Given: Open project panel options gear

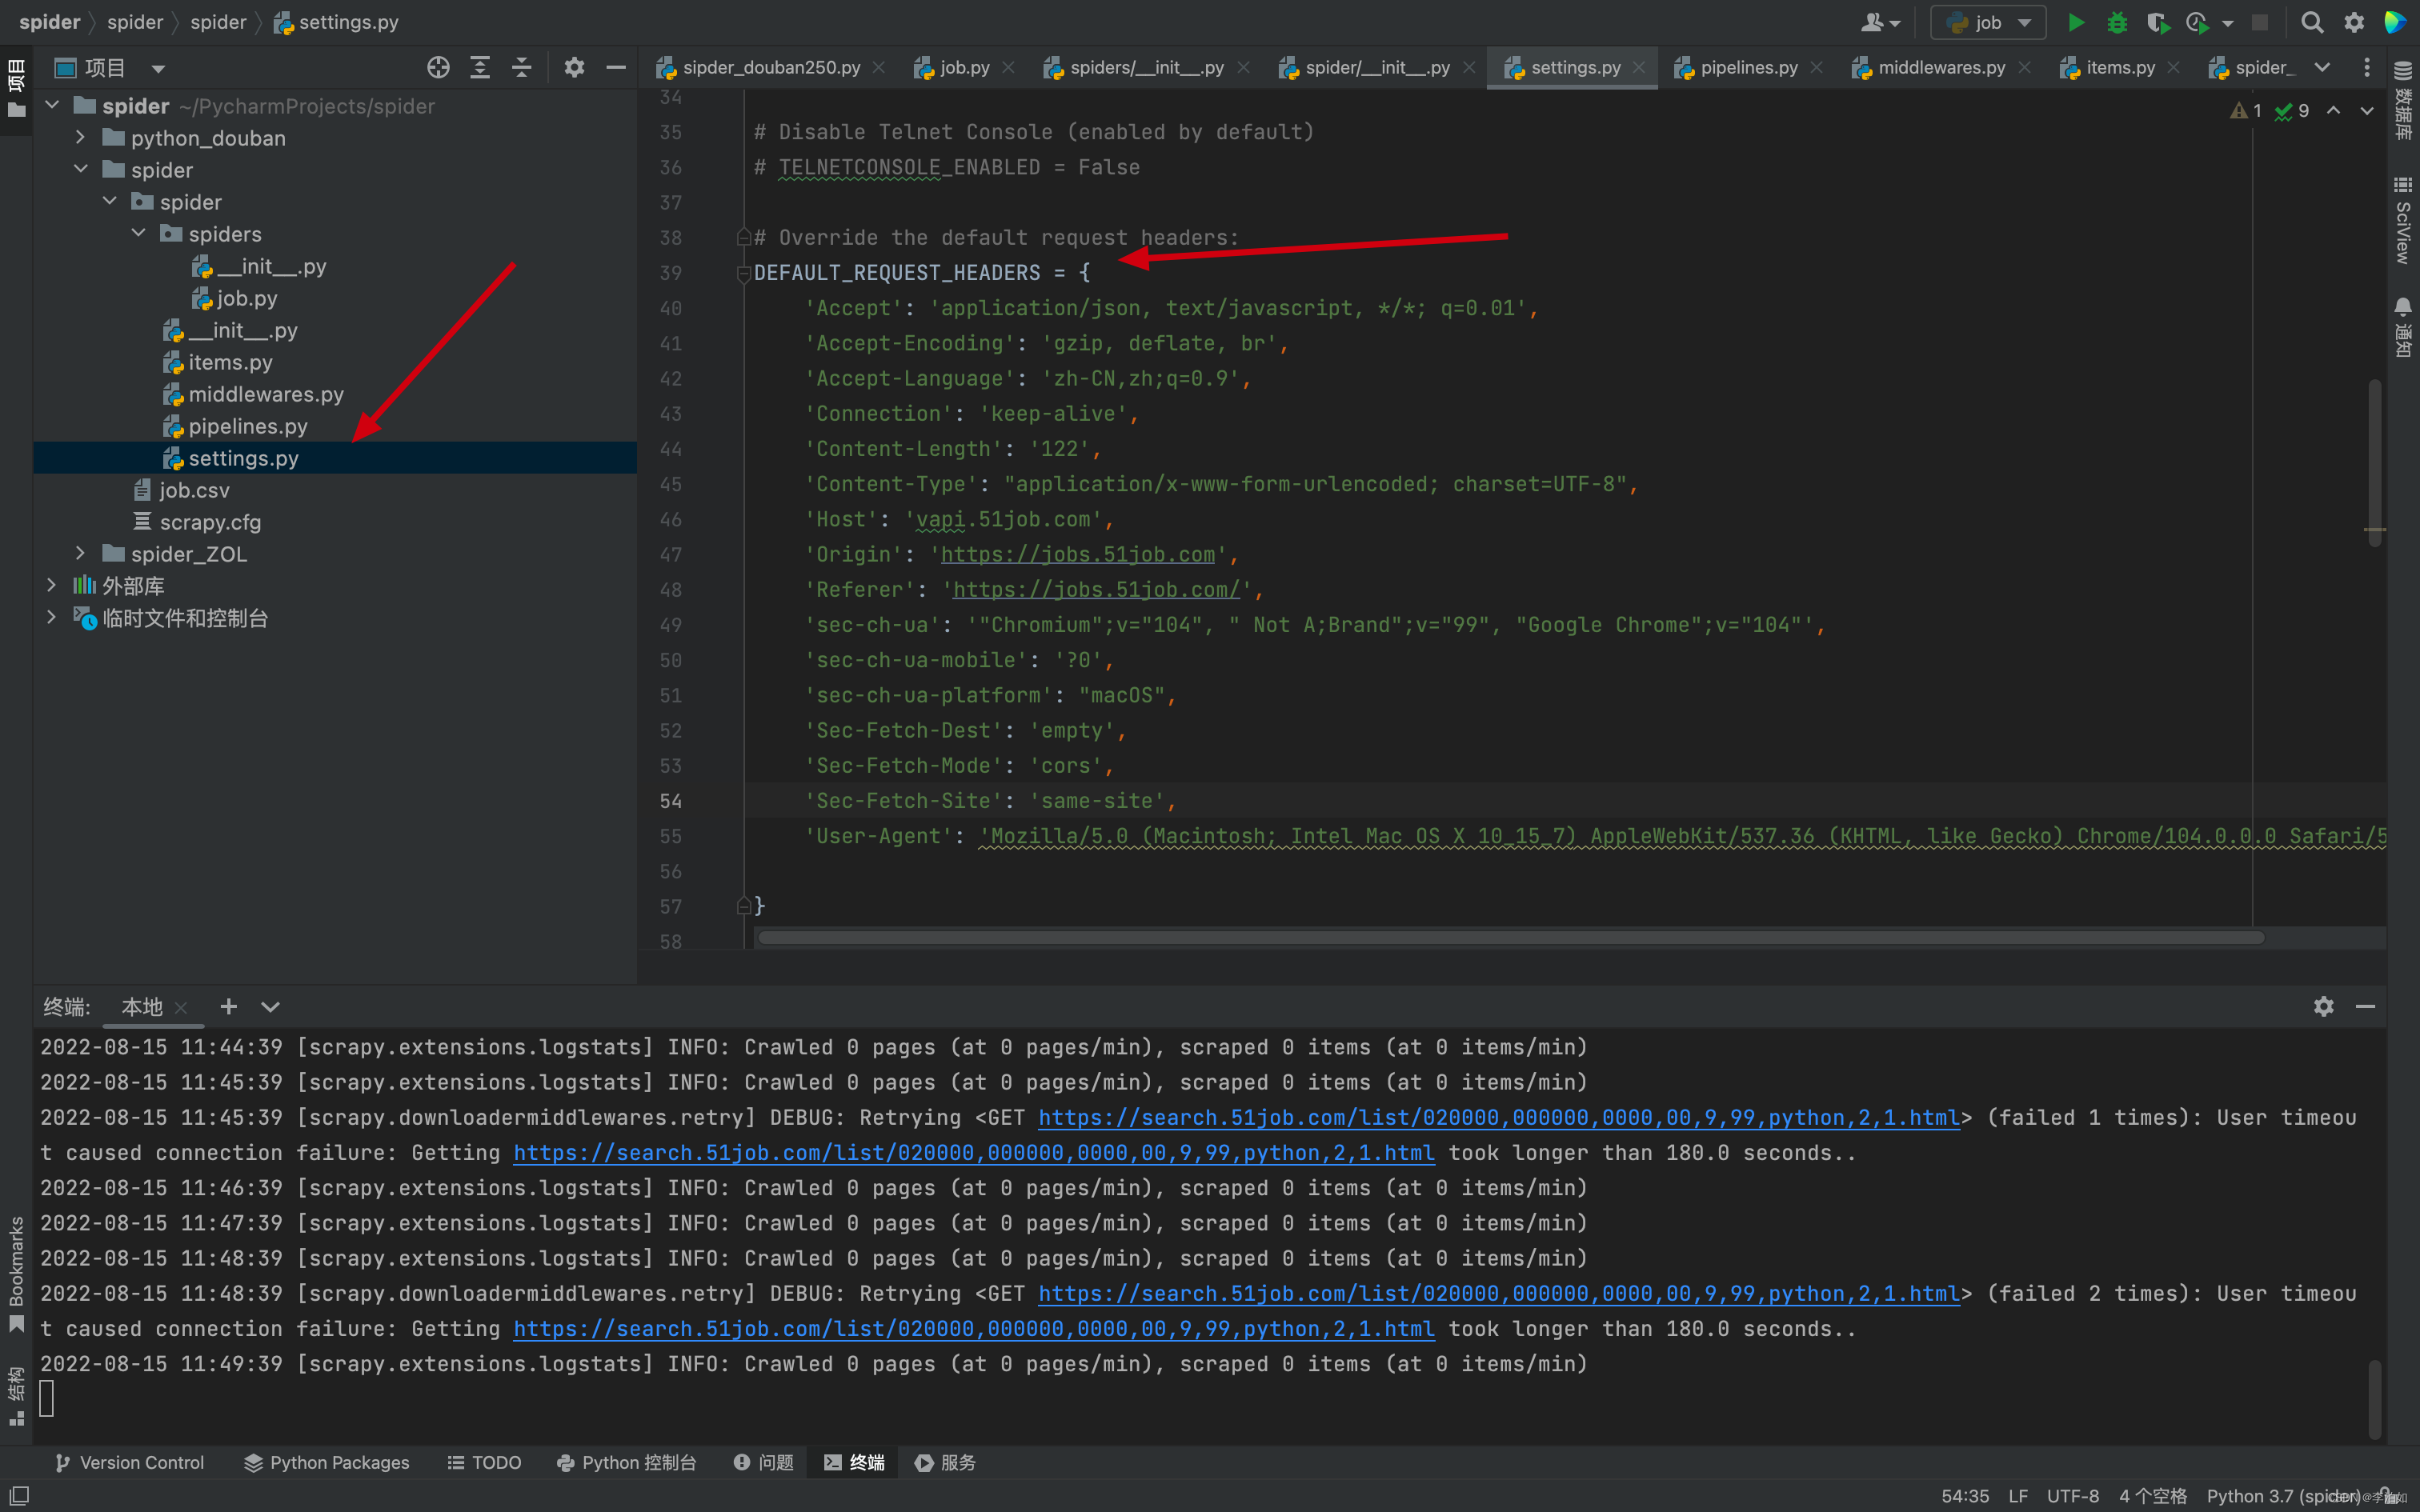Looking at the screenshot, I should [x=574, y=67].
